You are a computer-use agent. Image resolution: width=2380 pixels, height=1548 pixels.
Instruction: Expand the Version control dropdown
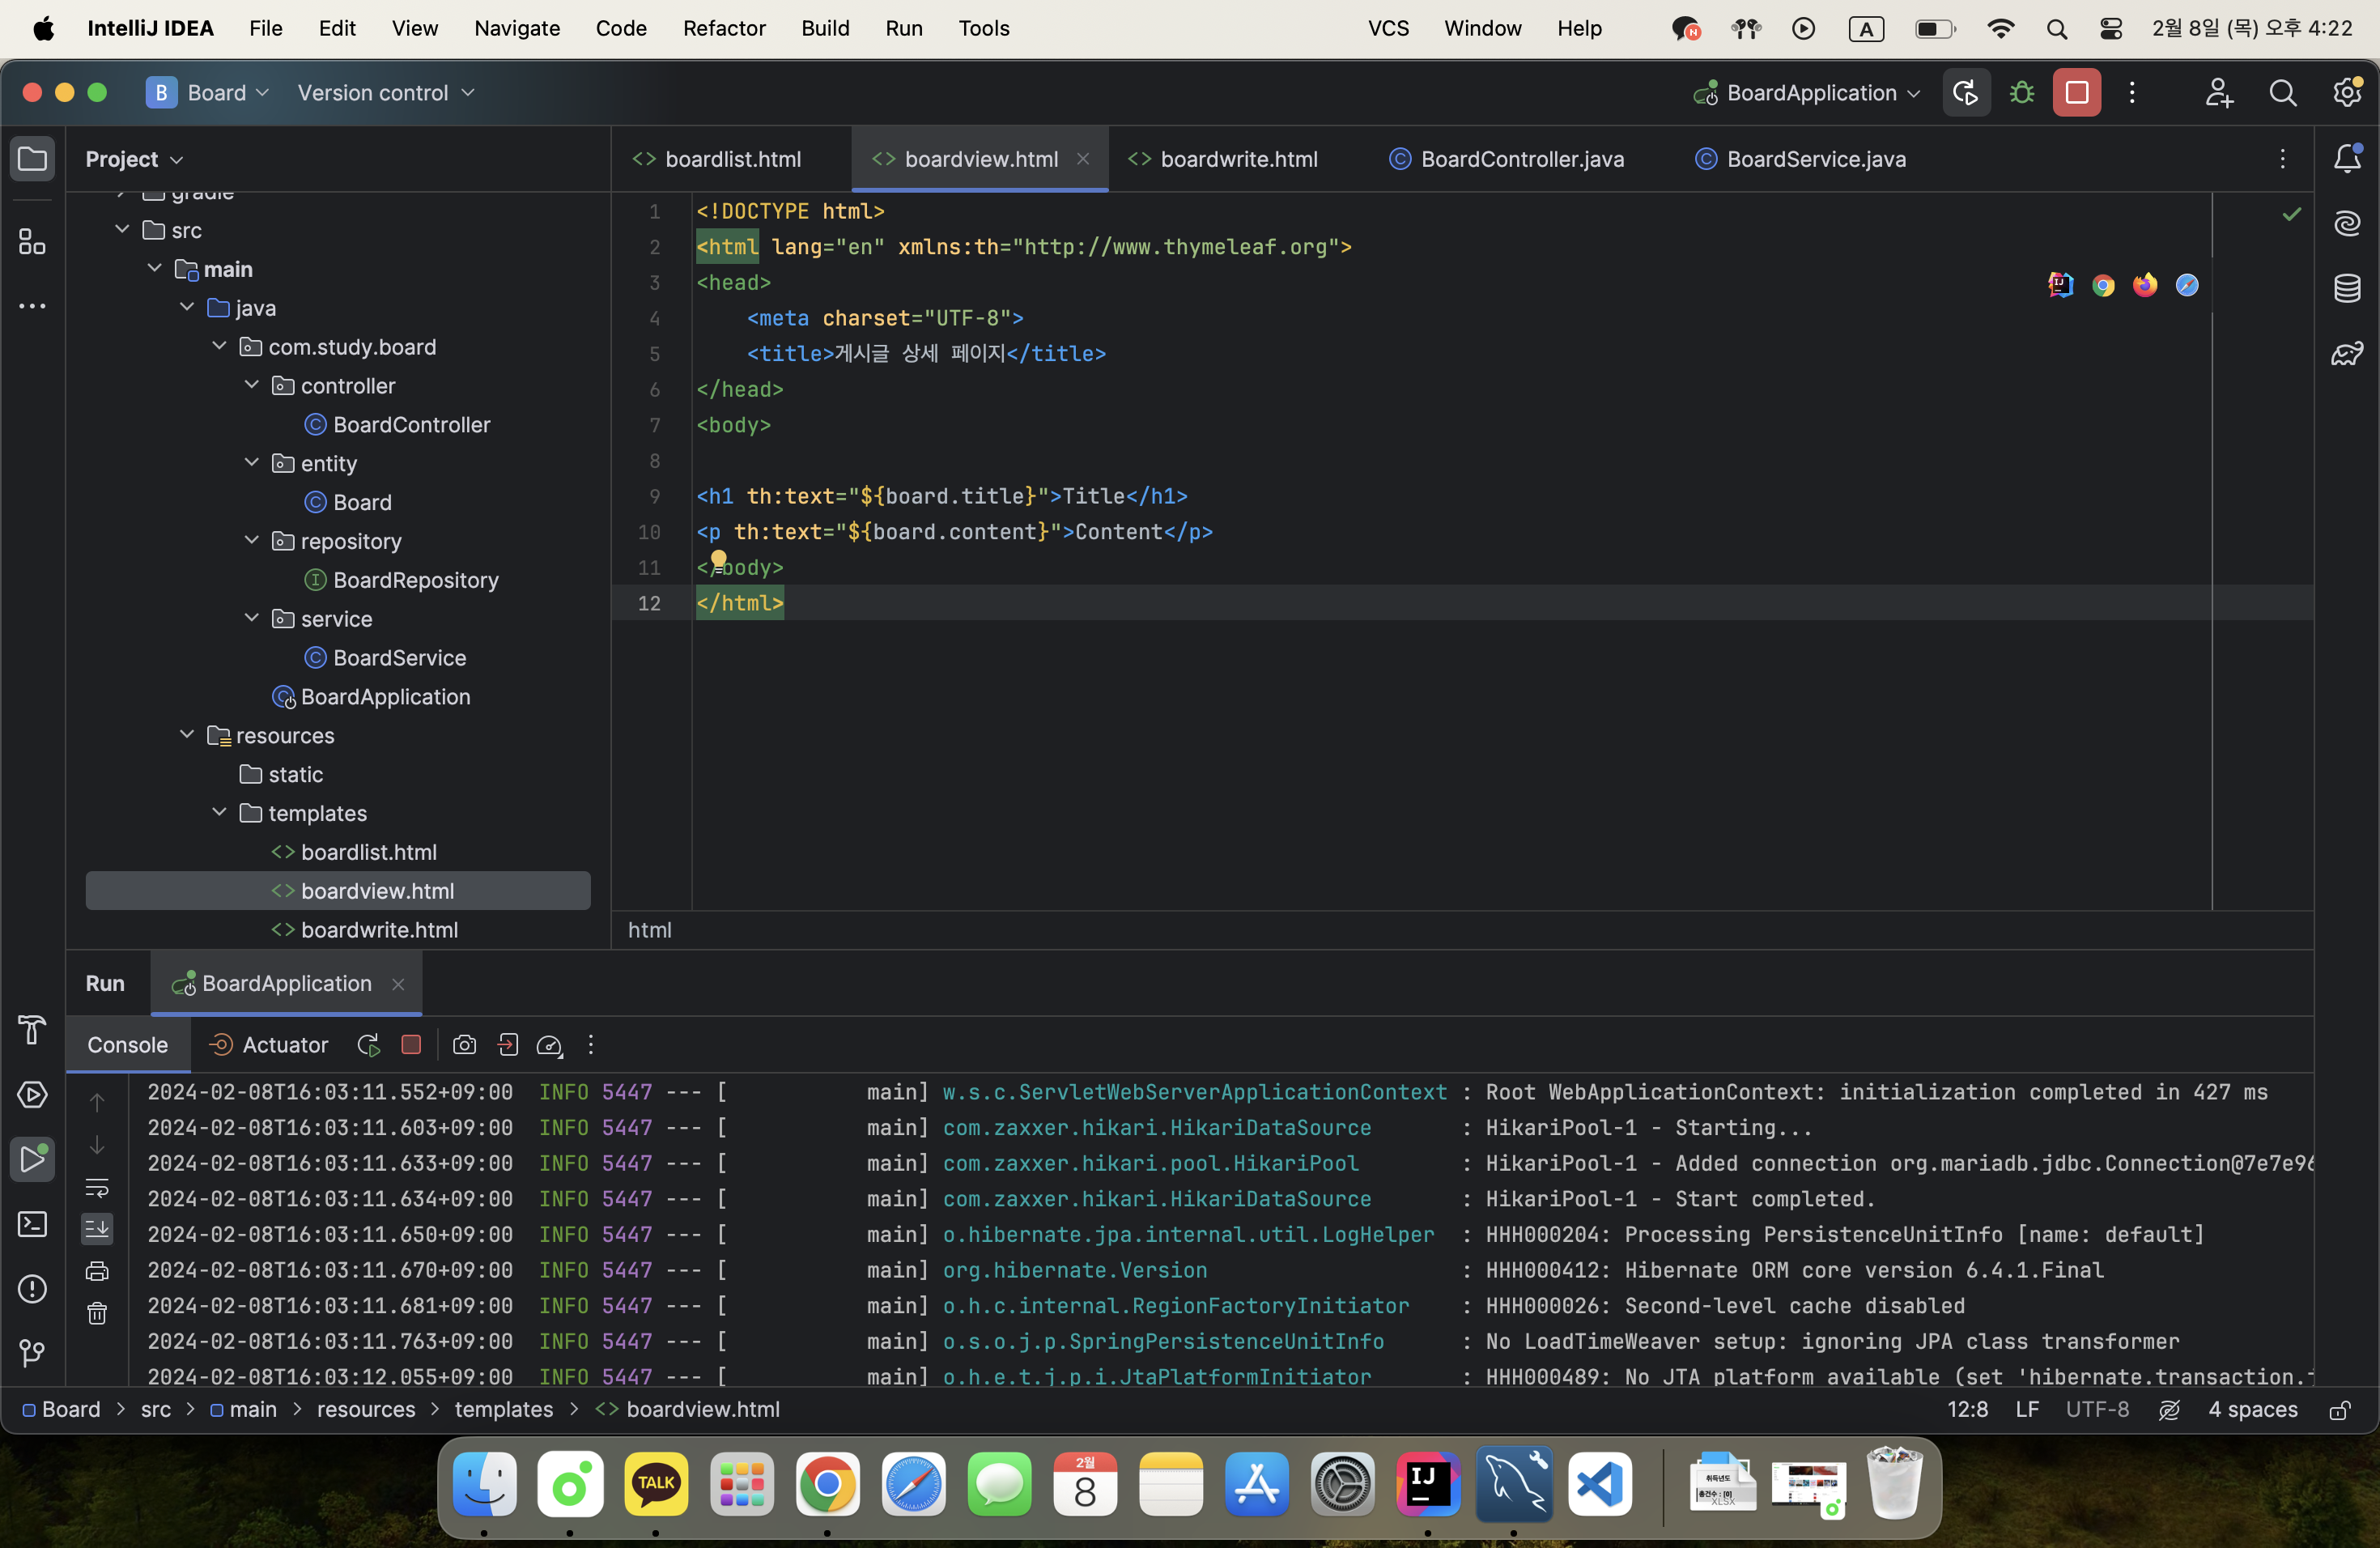click(385, 93)
